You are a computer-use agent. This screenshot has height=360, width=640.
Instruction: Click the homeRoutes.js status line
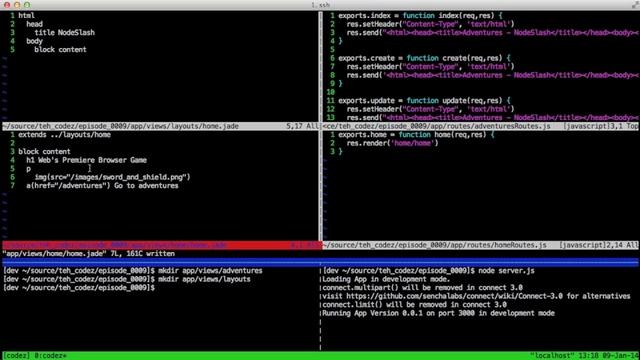tap(481, 245)
